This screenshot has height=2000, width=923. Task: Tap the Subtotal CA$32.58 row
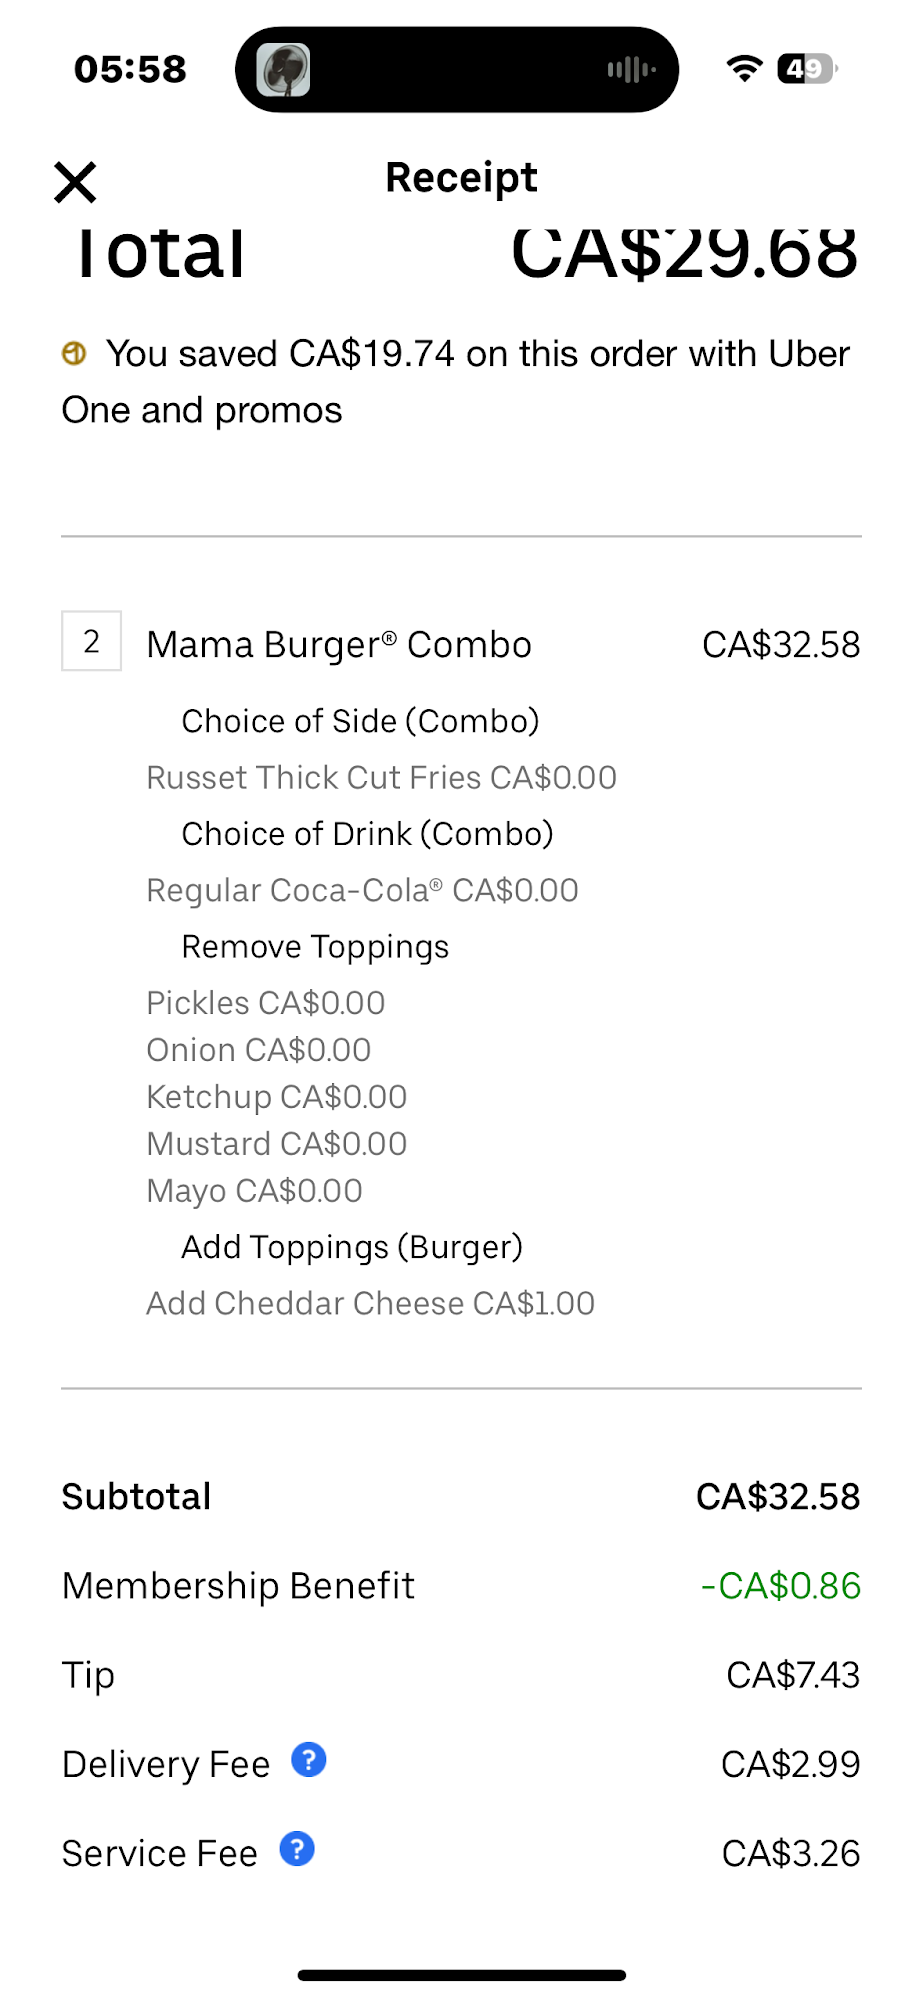point(461,1497)
